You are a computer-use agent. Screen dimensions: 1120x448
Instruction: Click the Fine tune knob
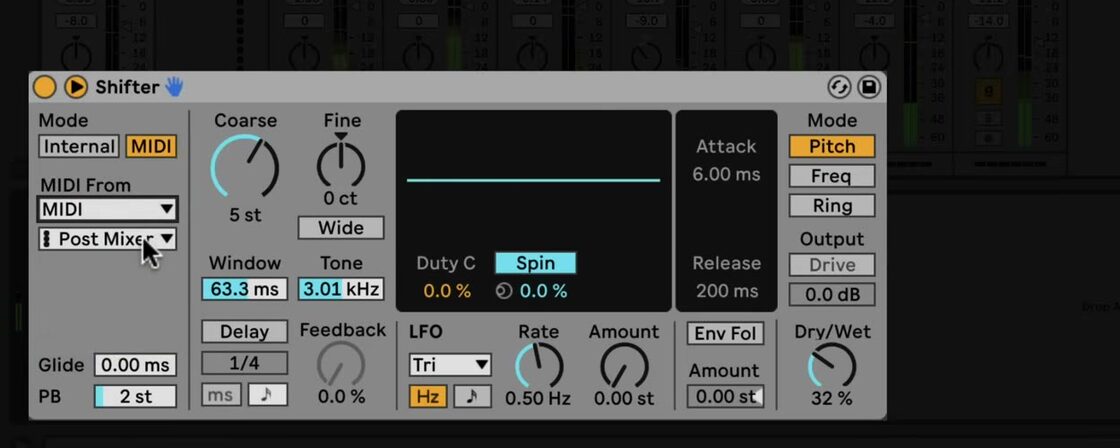tap(341, 163)
